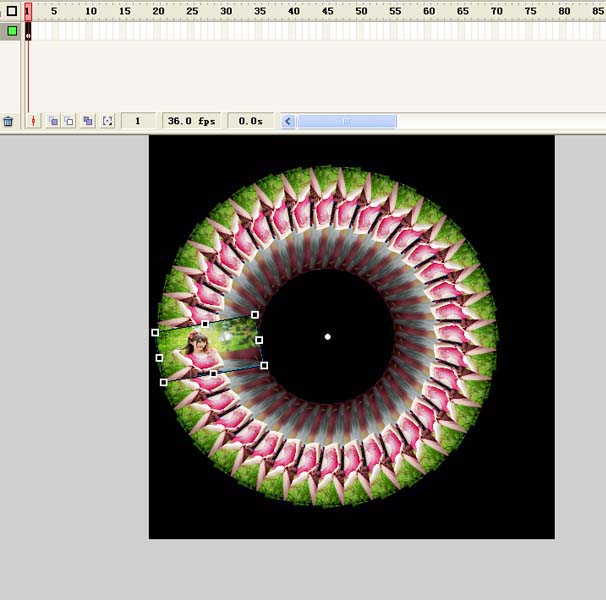Move playhead to frame 15 on ruler
The height and width of the screenshot is (600, 606).
[124, 11]
